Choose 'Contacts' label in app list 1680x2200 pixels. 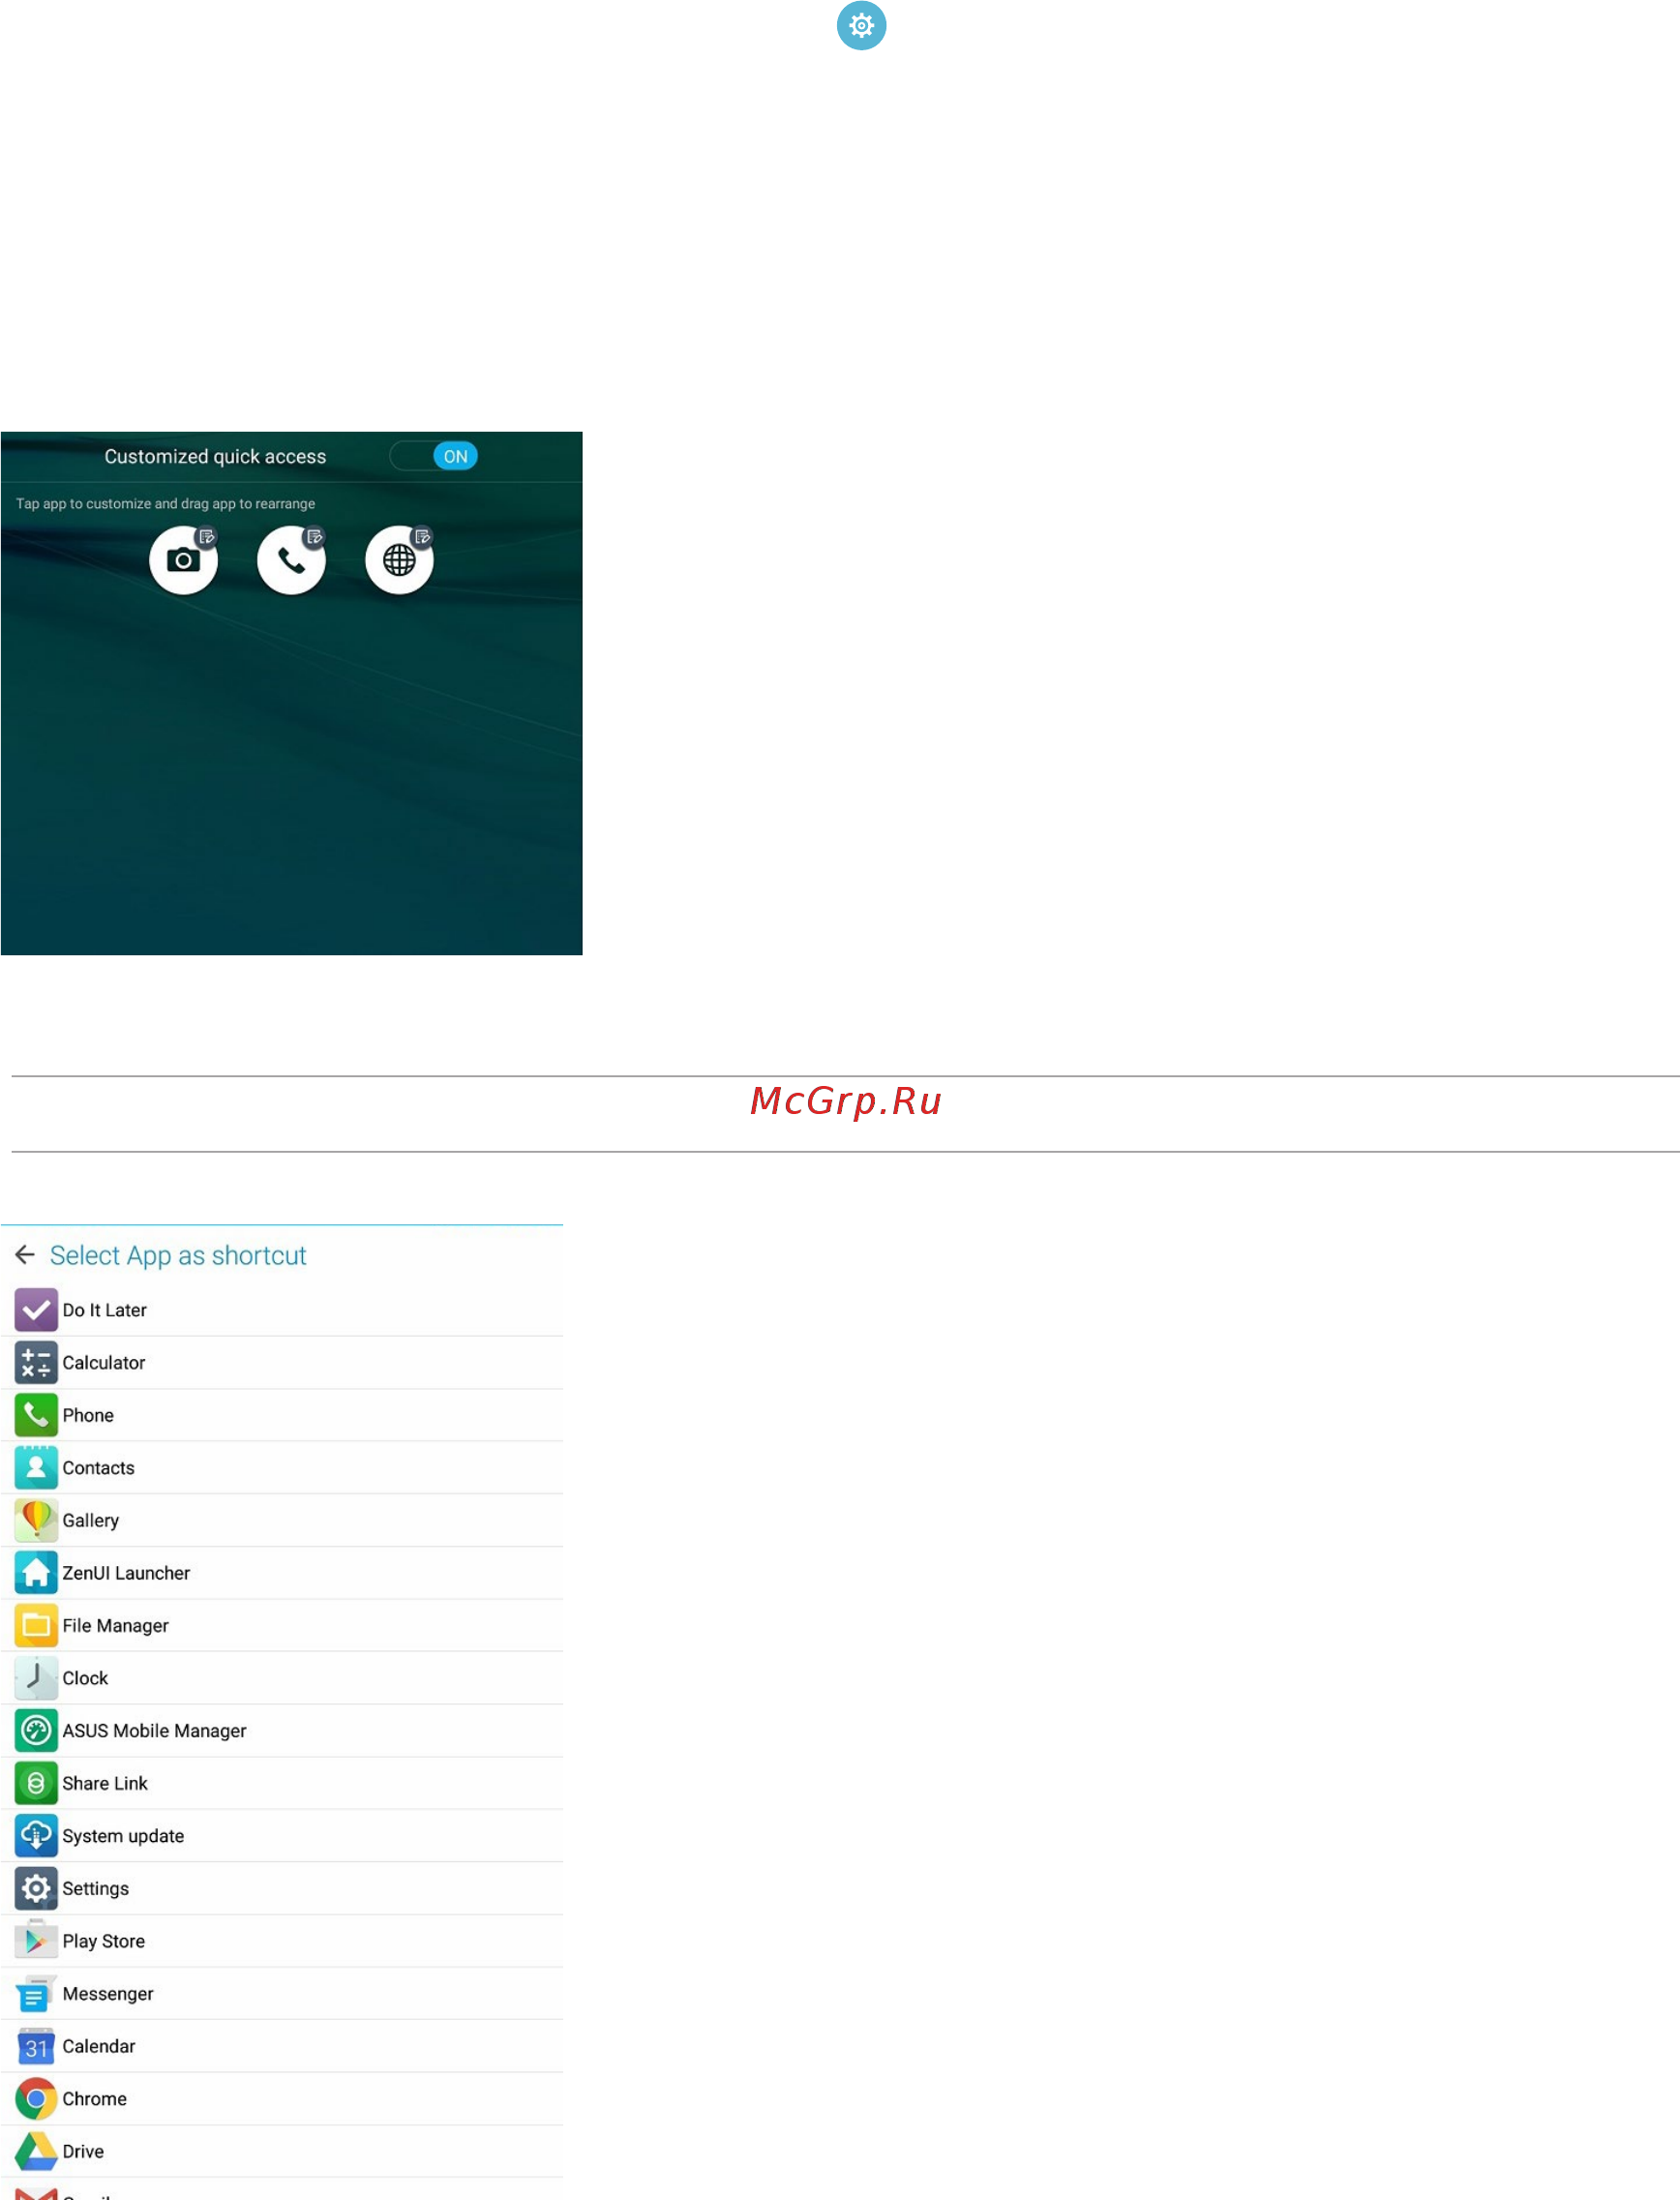(98, 1468)
